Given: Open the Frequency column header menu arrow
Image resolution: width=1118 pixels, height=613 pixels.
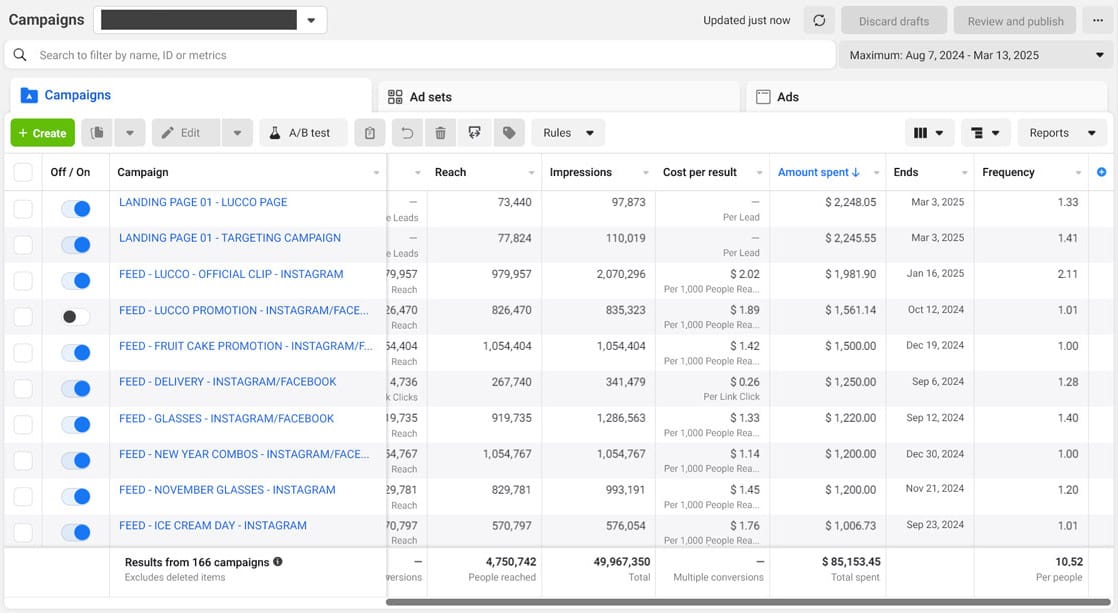Looking at the screenshot, I should (x=1078, y=172).
